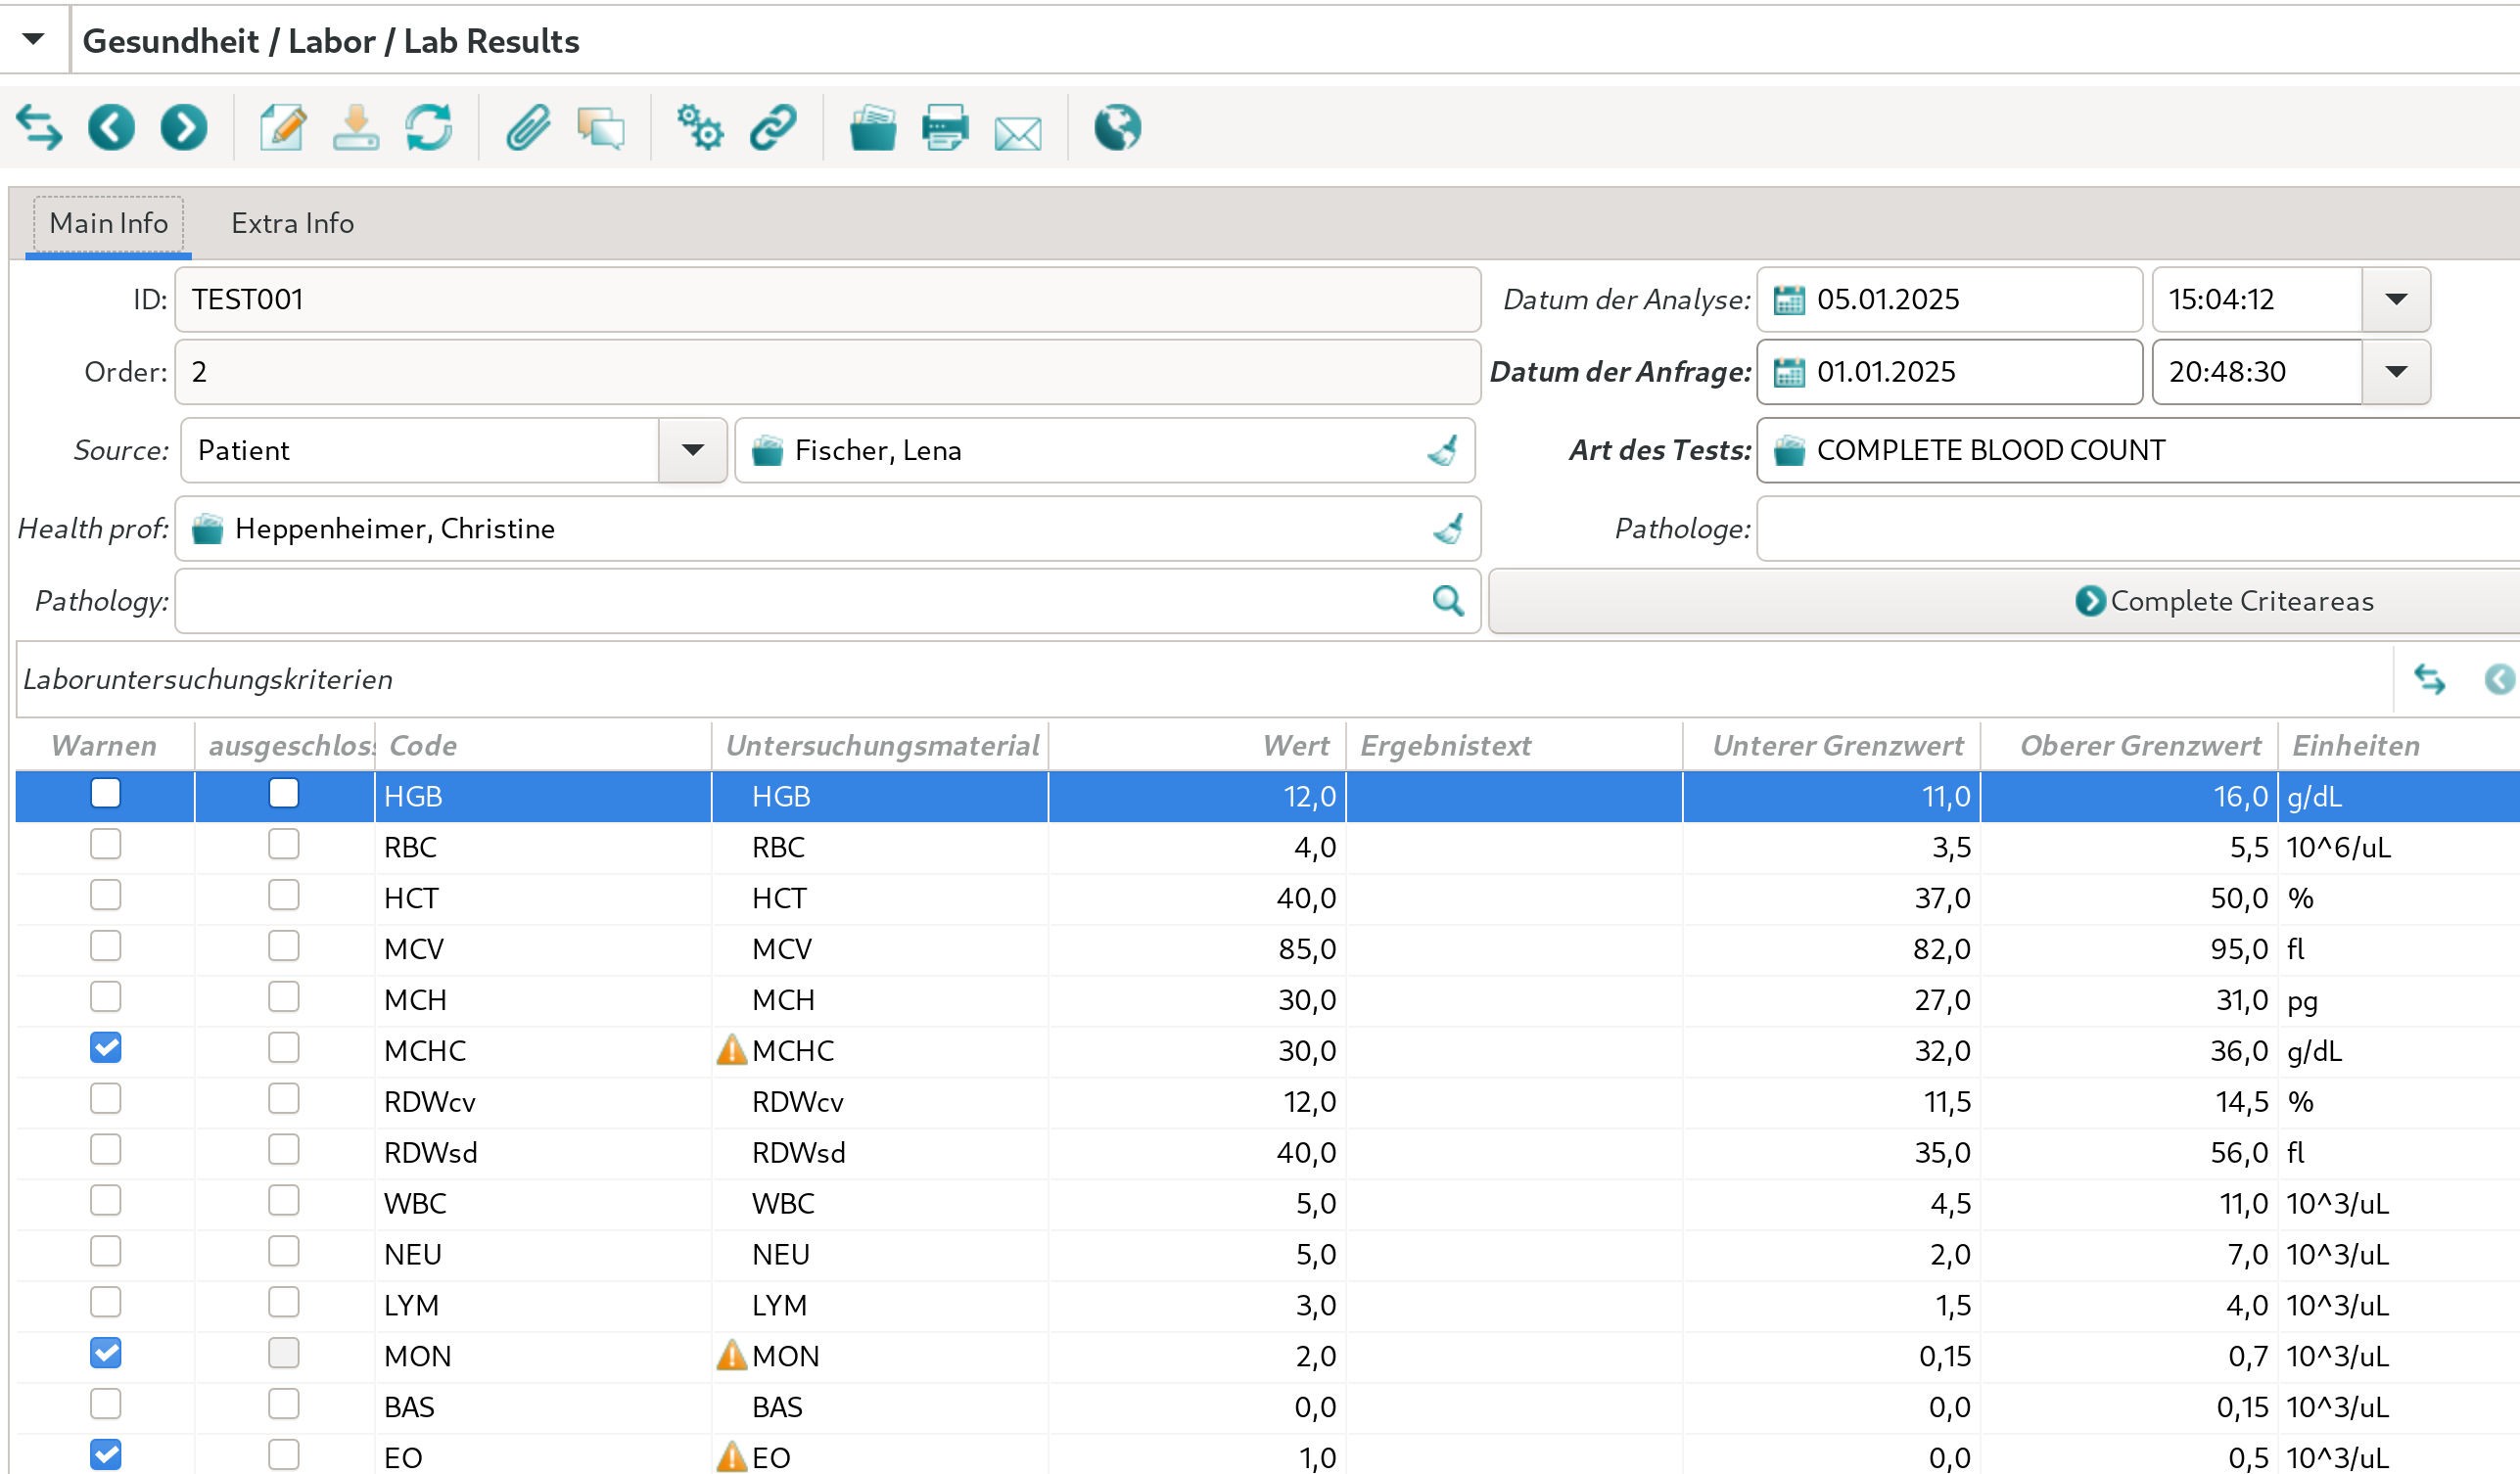Uncheck the Warnen checkbox for MCHC
2520x1474 pixels.
[105, 1048]
